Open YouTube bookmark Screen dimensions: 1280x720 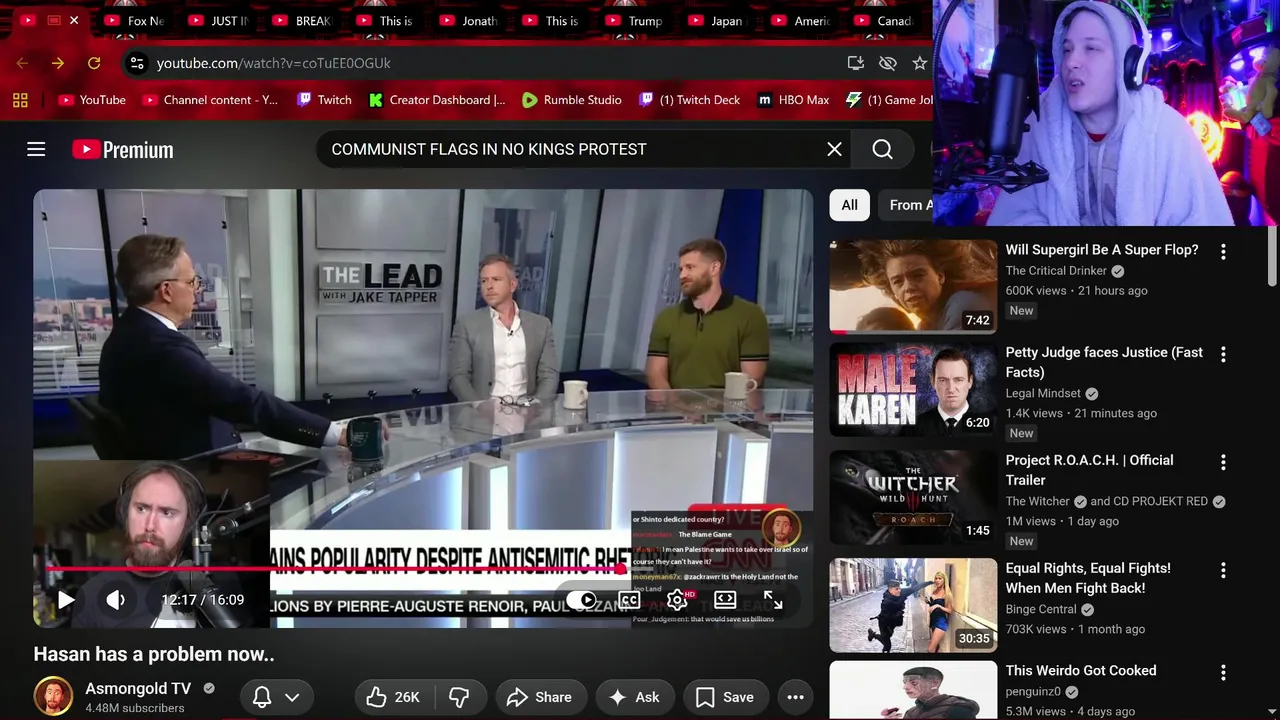coord(92,100)
